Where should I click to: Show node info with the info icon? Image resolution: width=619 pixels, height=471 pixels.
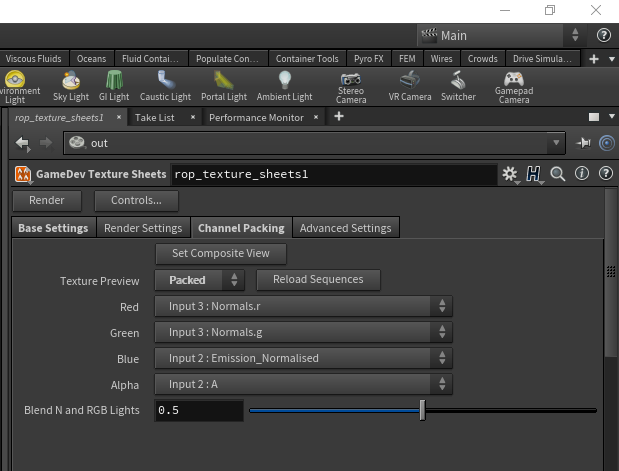581,173
